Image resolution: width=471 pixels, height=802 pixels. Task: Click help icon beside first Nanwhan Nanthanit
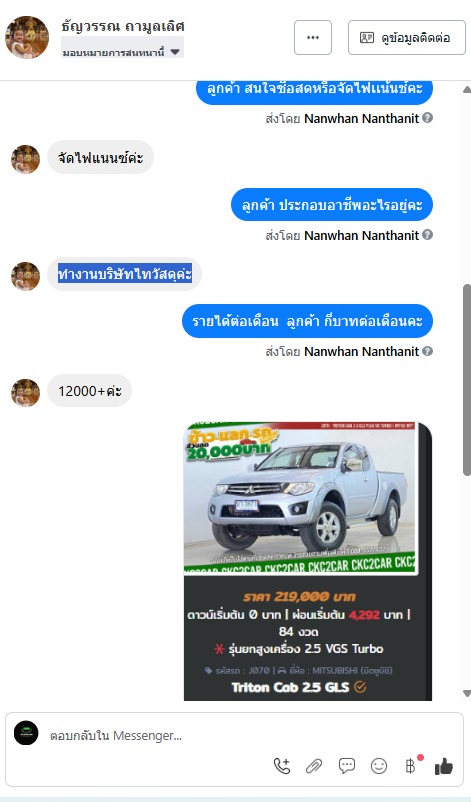pos(428,118)
